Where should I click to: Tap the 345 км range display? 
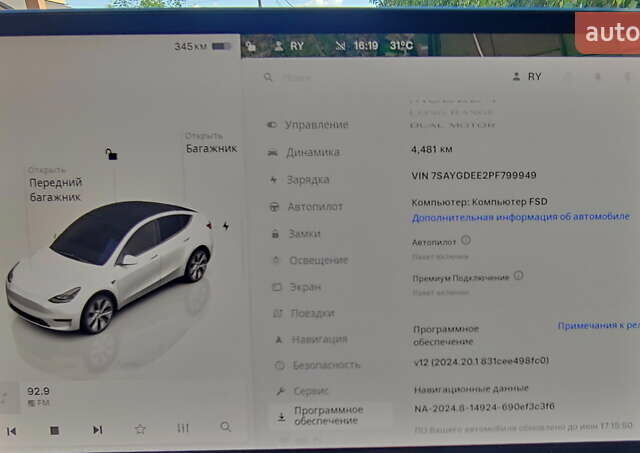pyautogui.click(x=190, y=47)
